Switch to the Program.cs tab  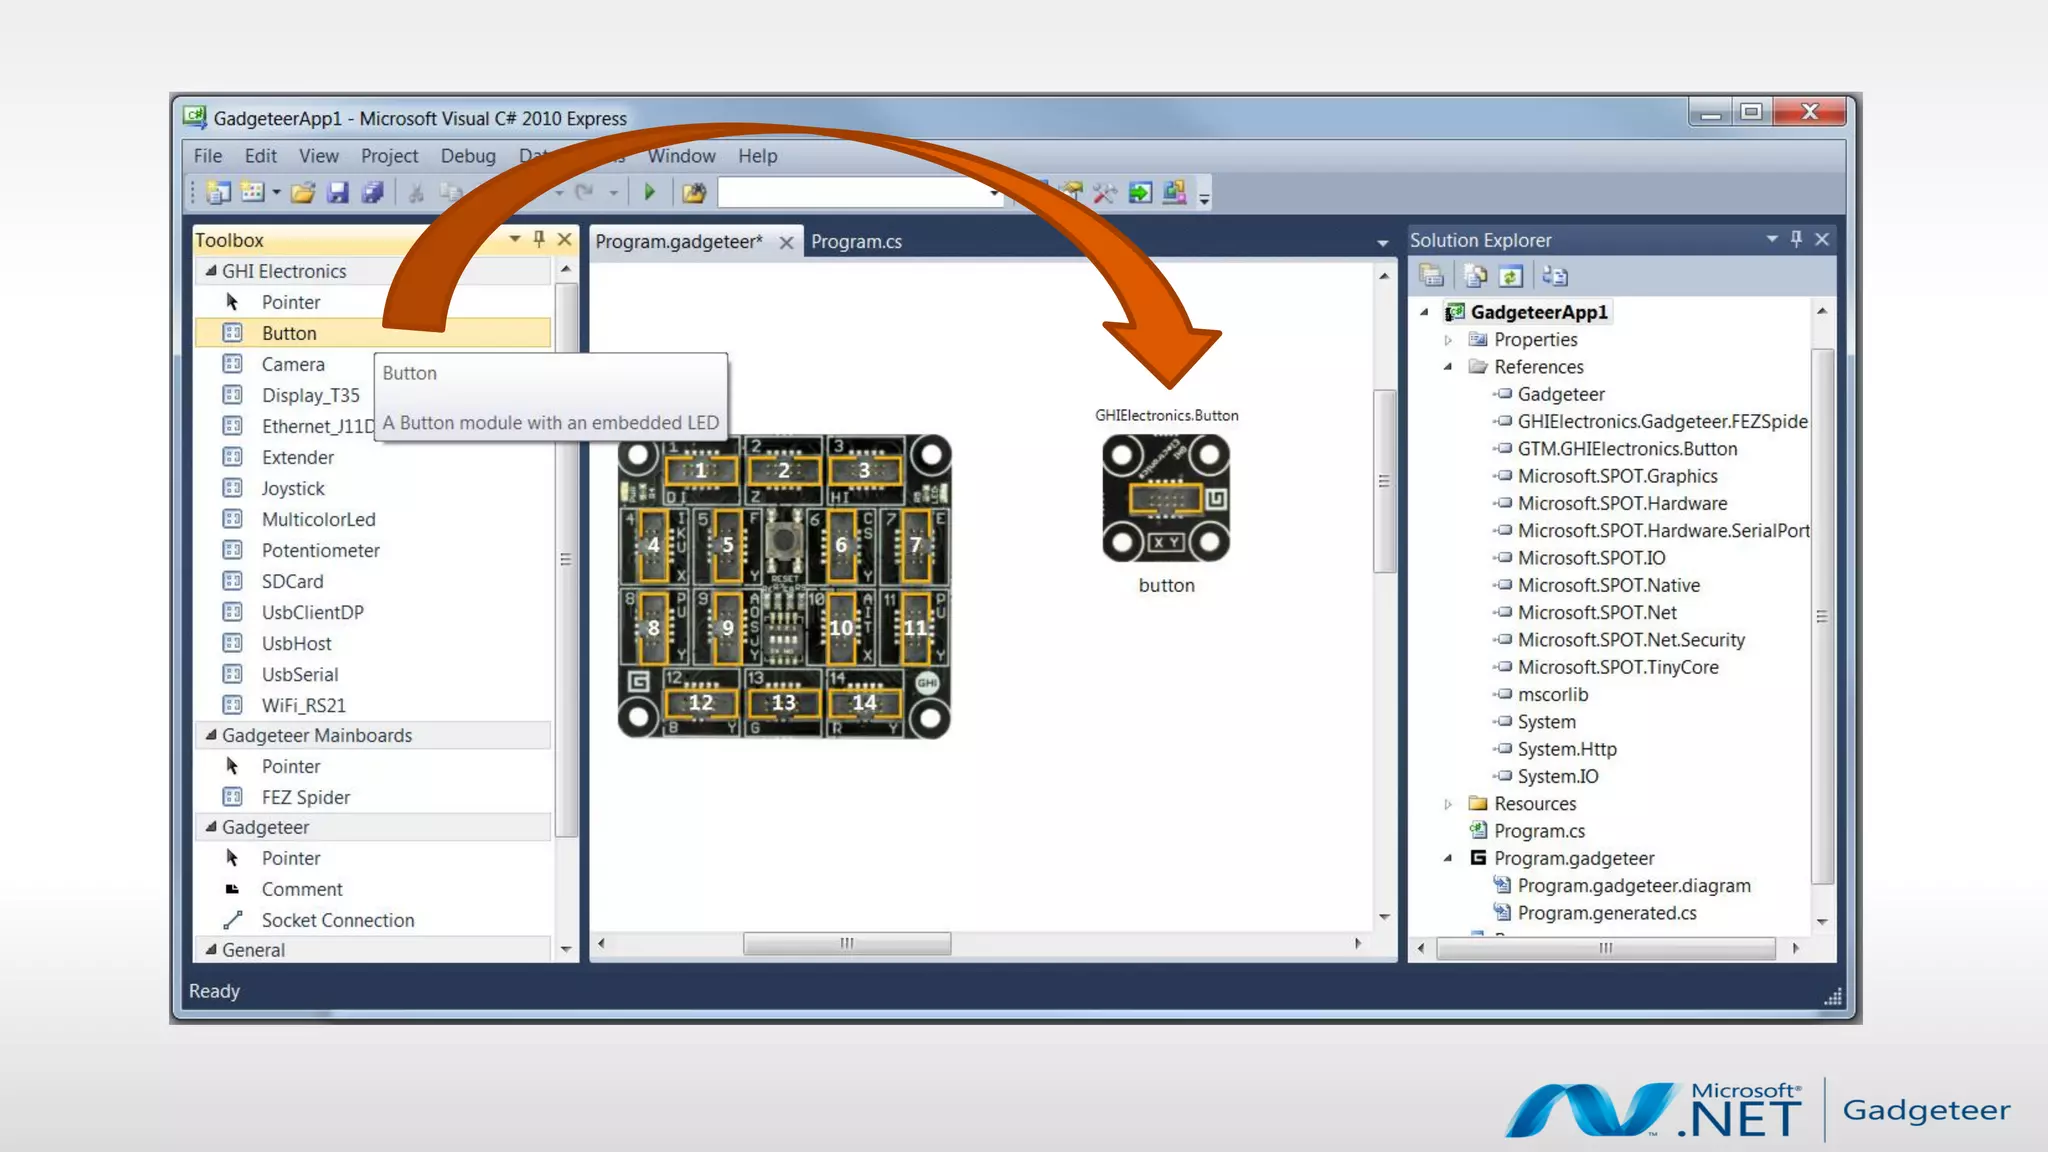point(856,242)
